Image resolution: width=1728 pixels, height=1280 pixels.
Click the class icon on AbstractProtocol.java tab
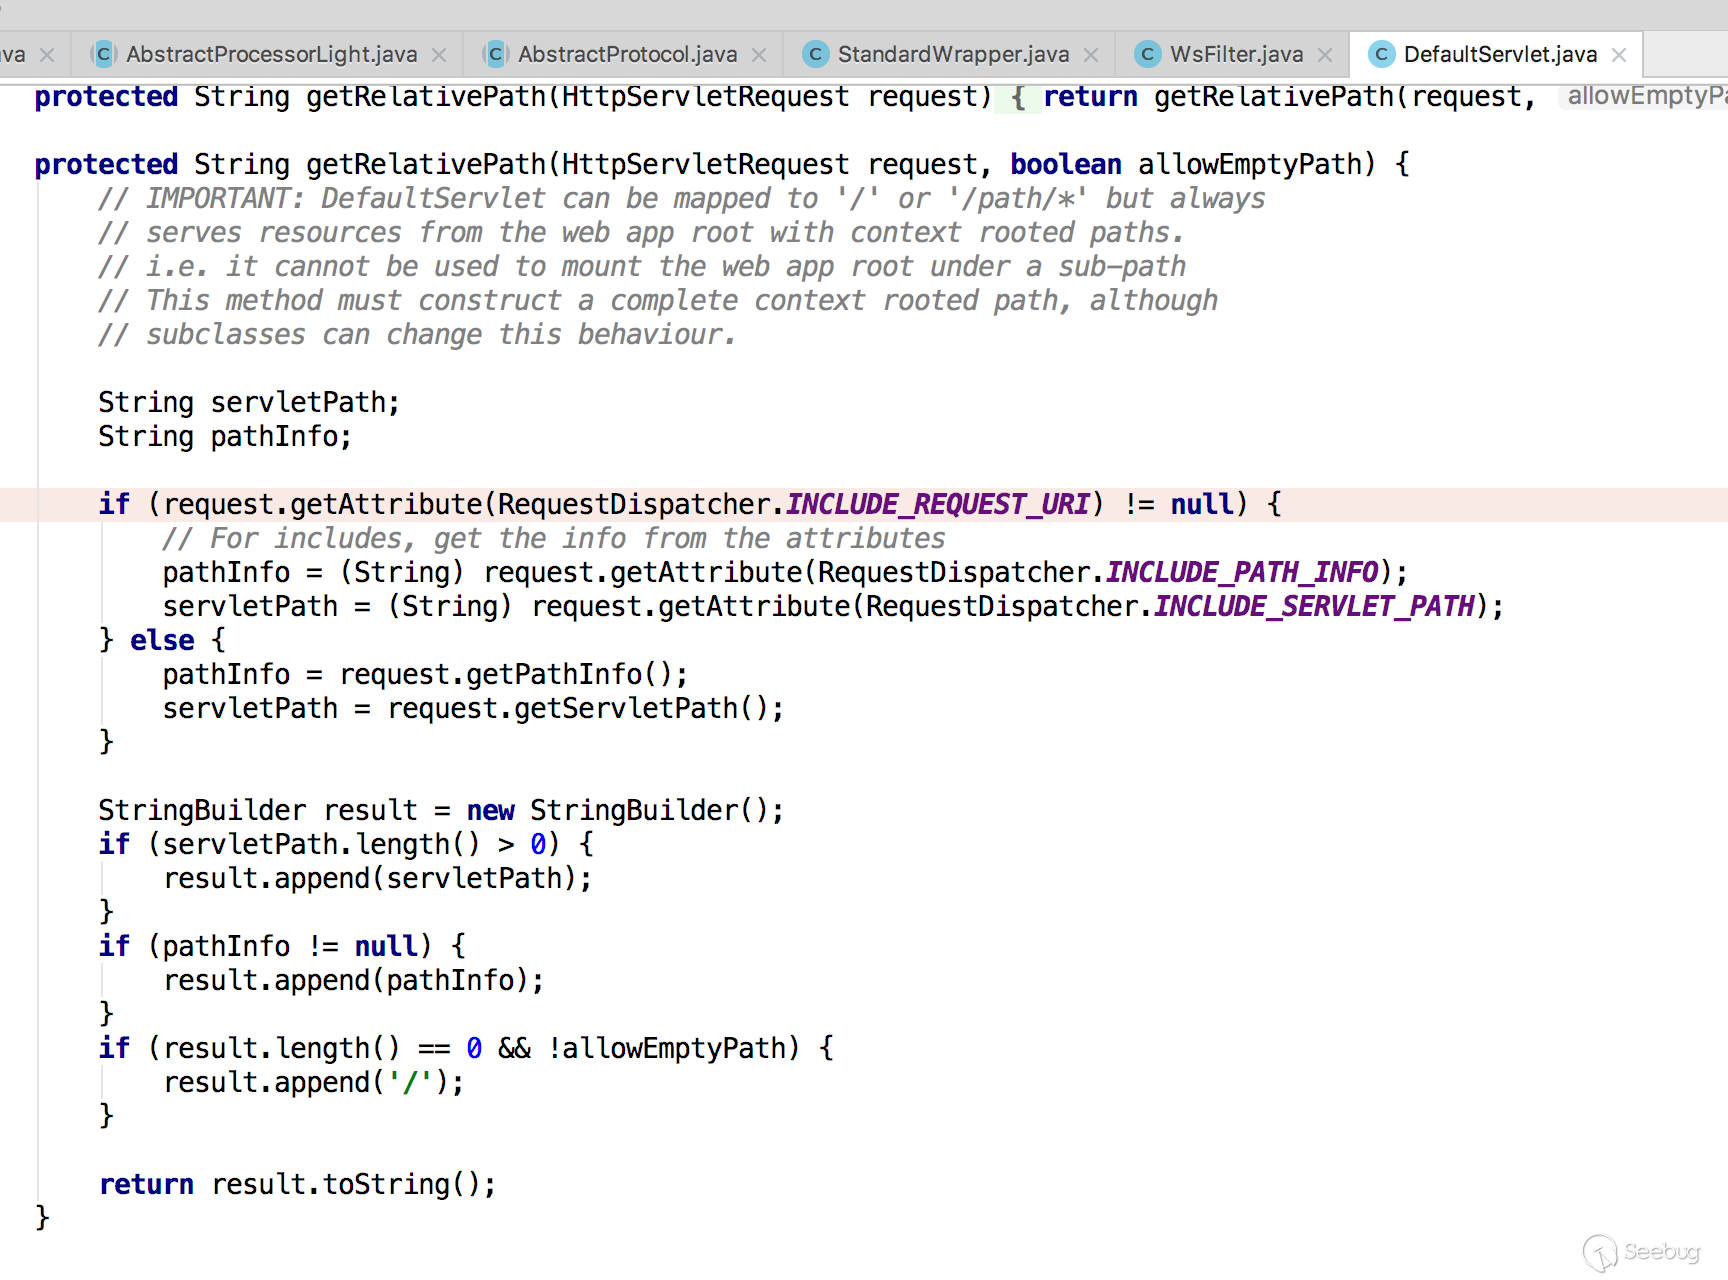(495, 54)
